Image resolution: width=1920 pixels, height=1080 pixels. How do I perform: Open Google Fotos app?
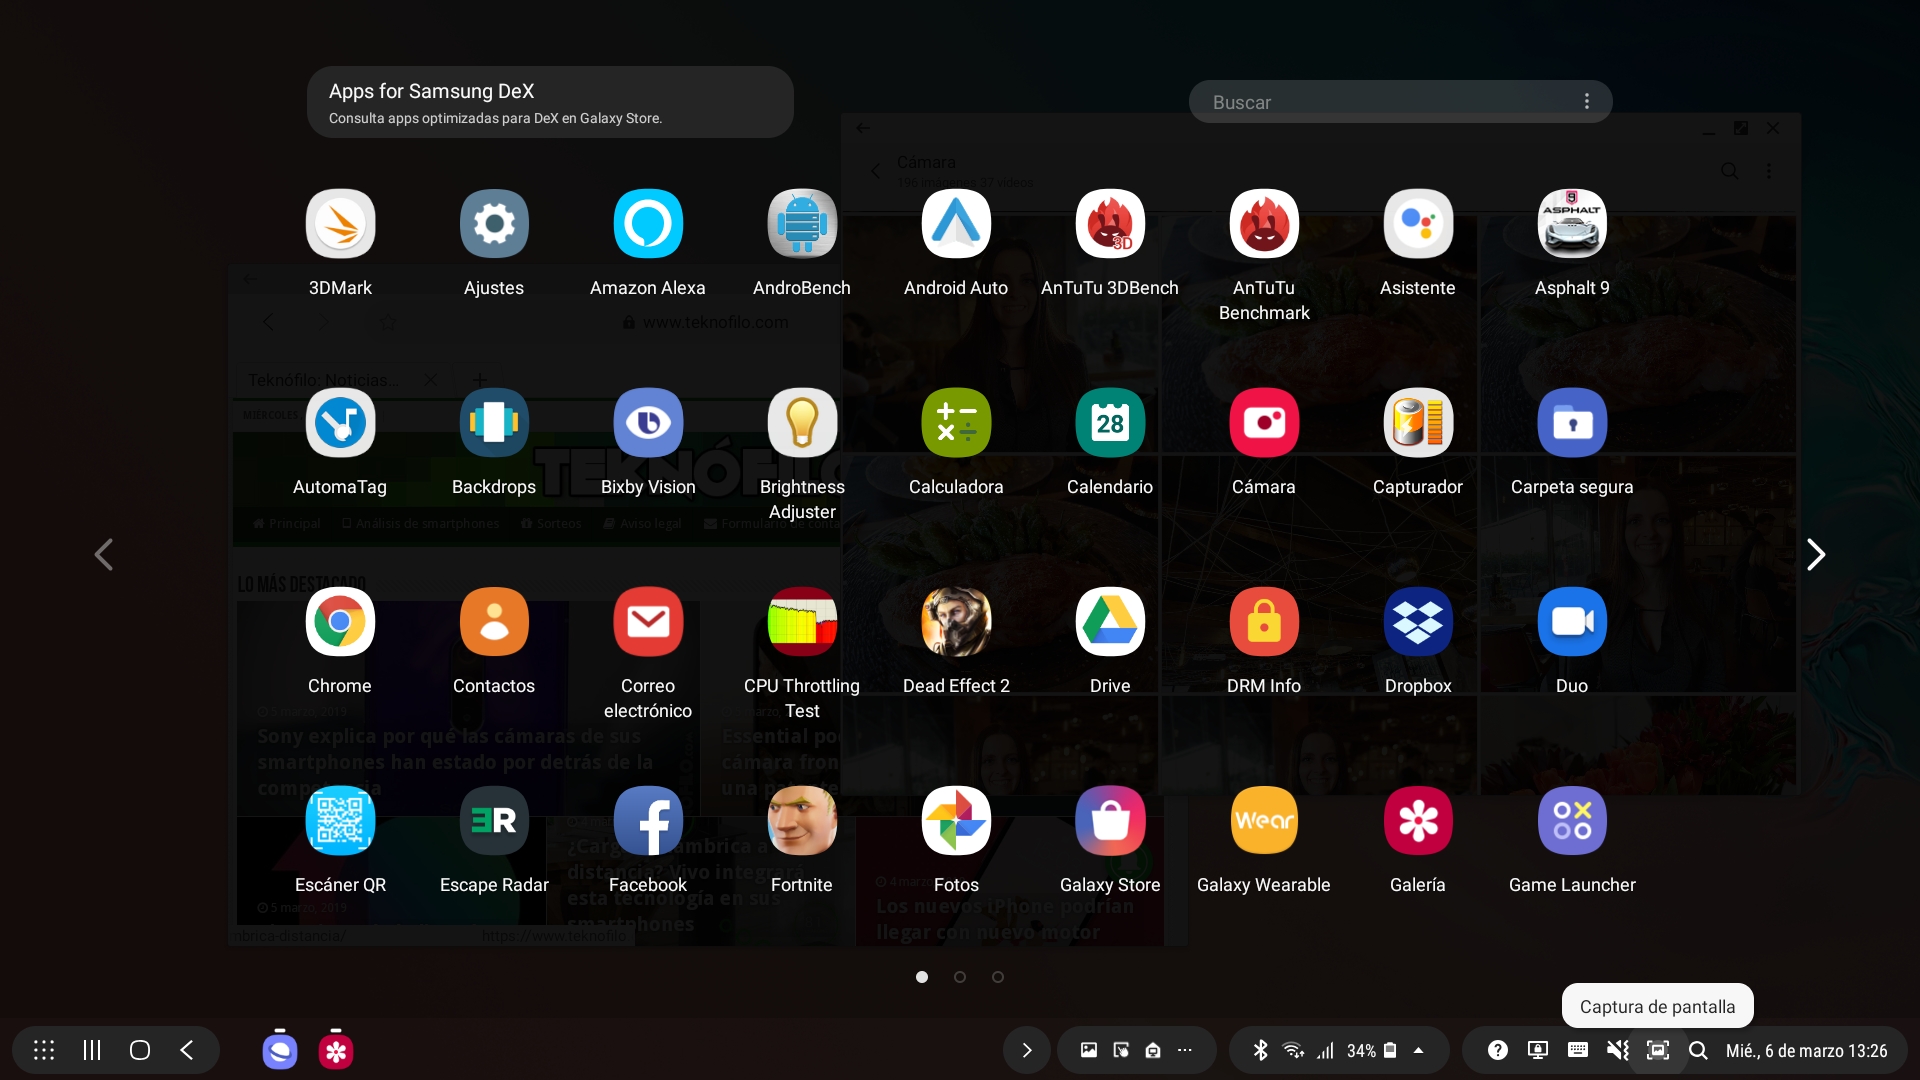956,821
